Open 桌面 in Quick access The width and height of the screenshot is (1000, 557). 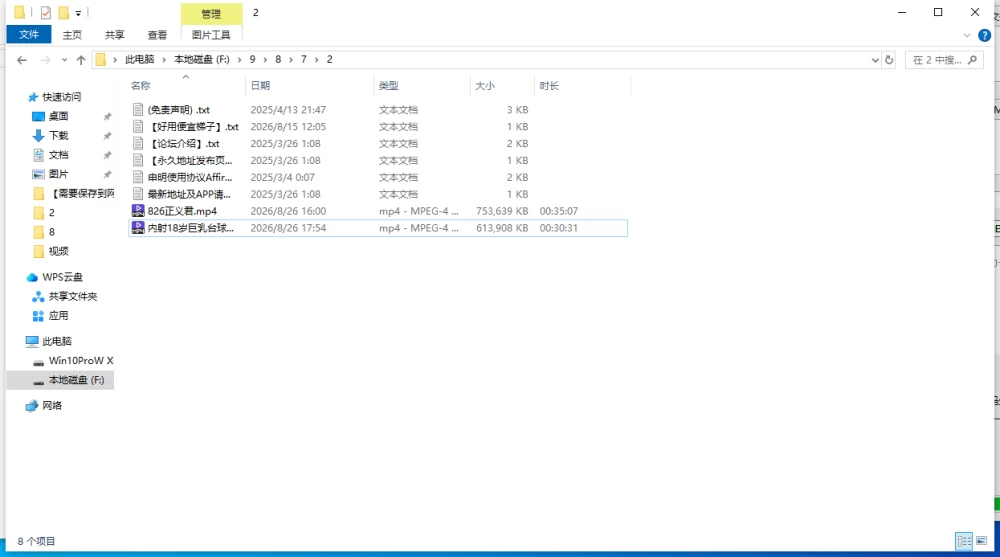pyautogui.click(x=59, y=116)
